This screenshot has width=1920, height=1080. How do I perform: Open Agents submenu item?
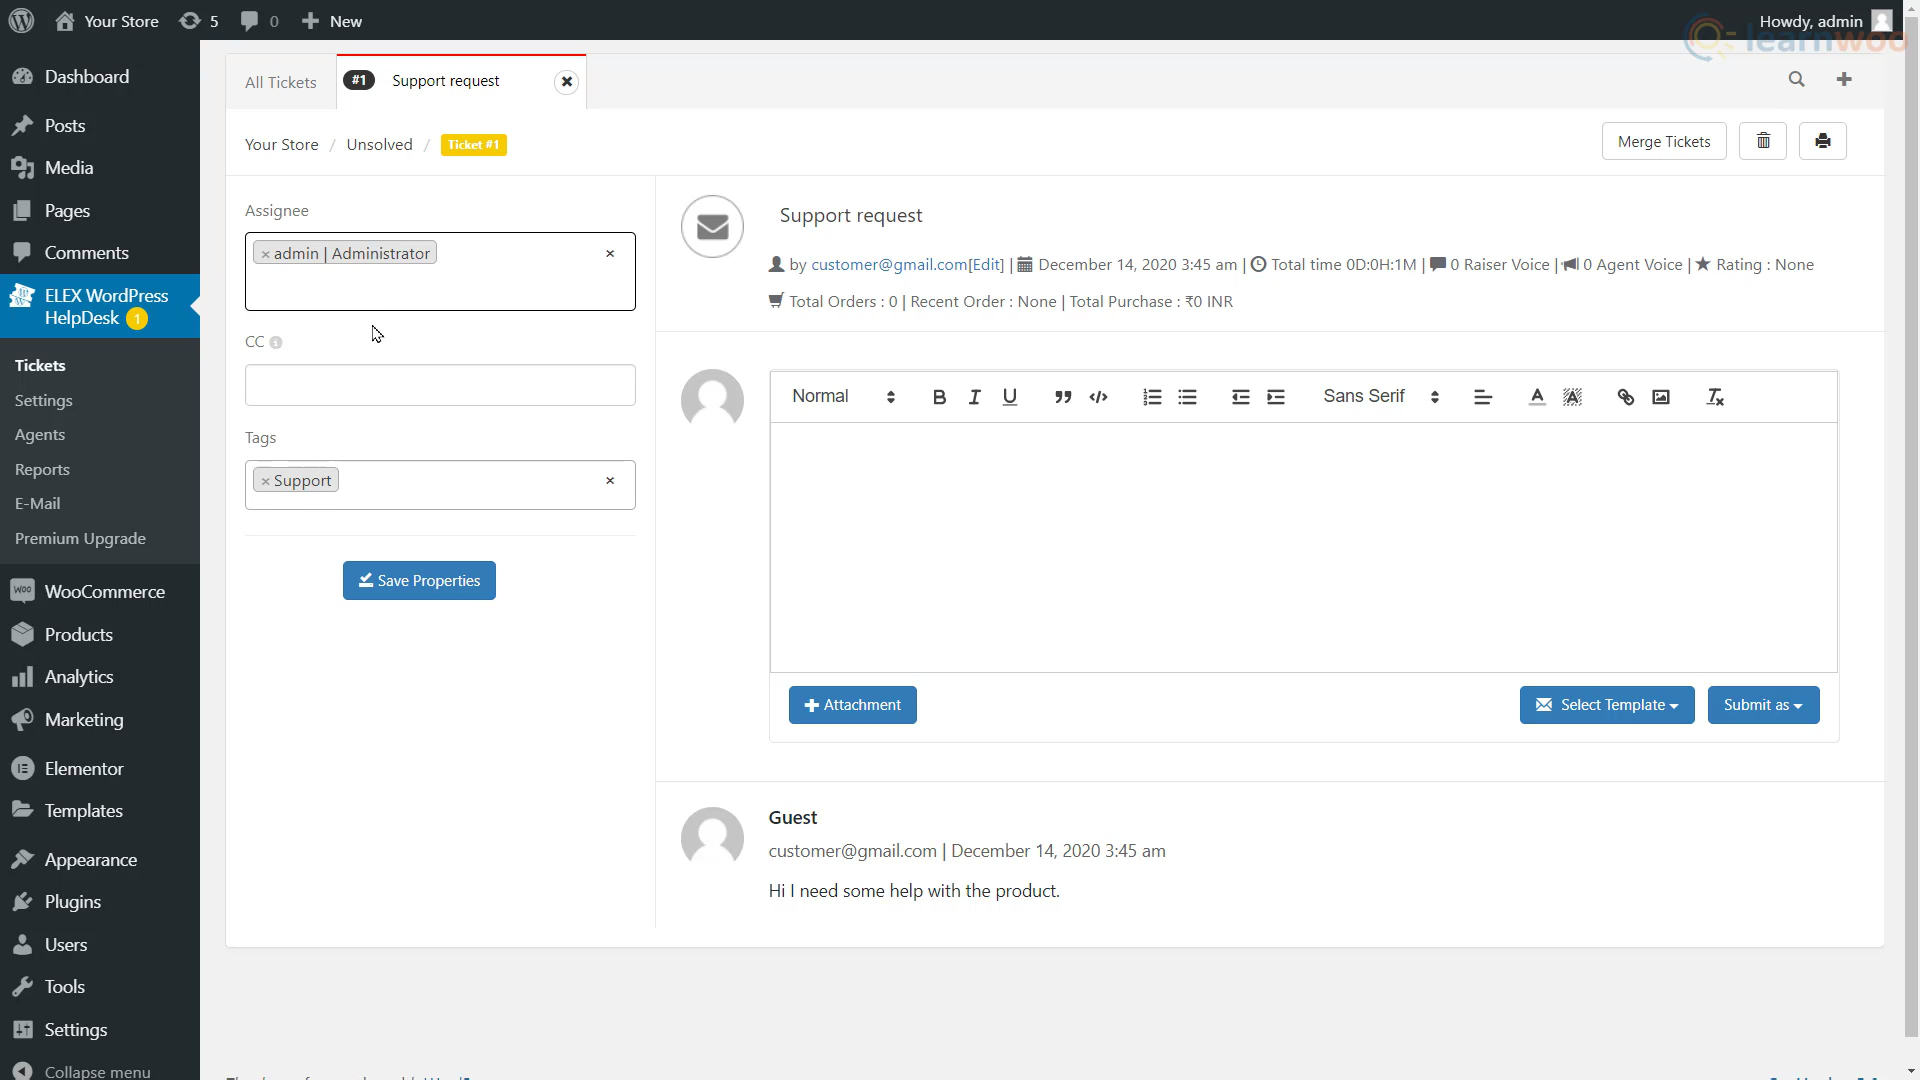pos(40,435)
